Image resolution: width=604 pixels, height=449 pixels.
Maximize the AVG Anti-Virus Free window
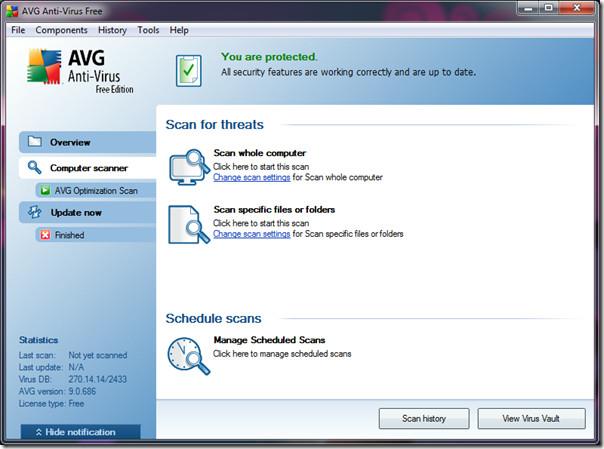tap(549, 8)
